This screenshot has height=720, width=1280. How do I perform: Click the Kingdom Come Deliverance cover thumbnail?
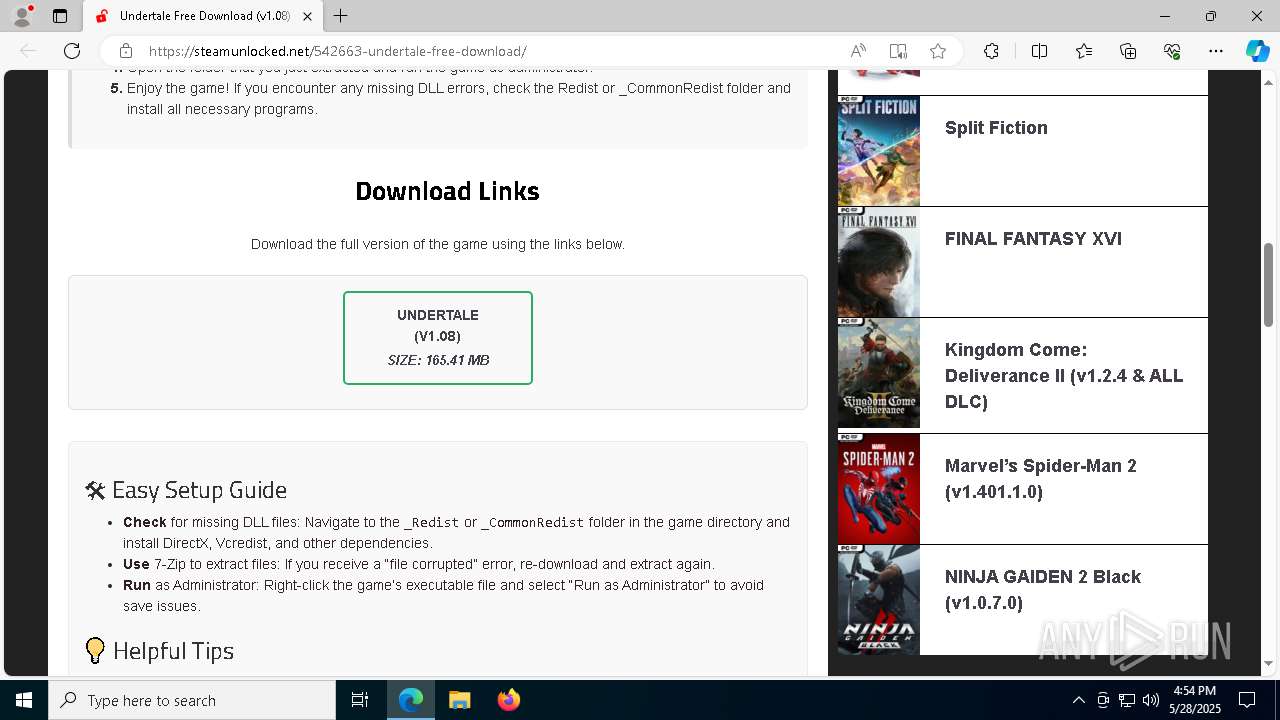pos(879,373)
